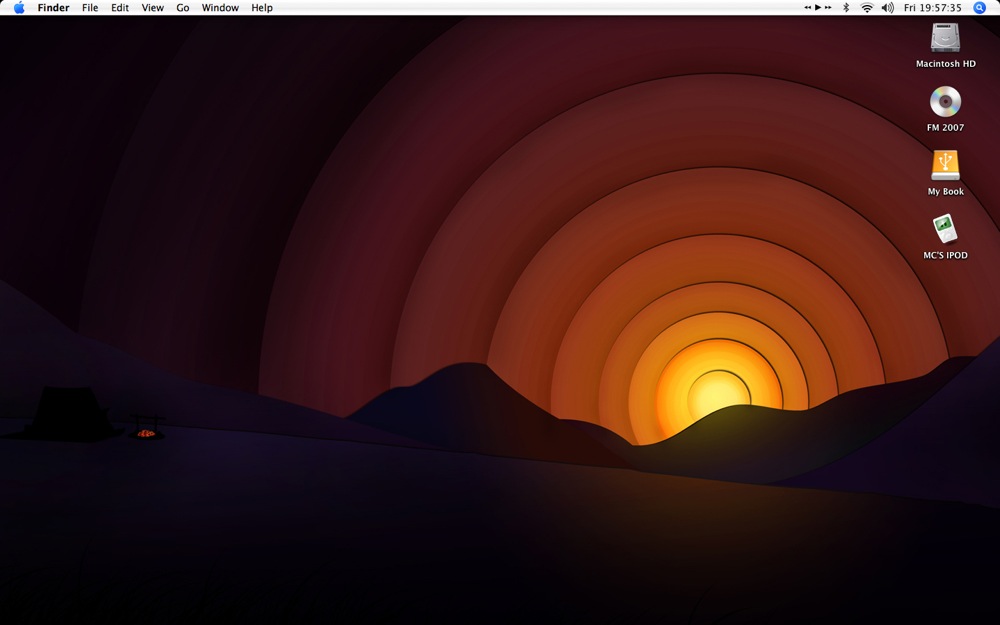Show the clock menu reading Fri 19:57:35

tap(932, 8)
